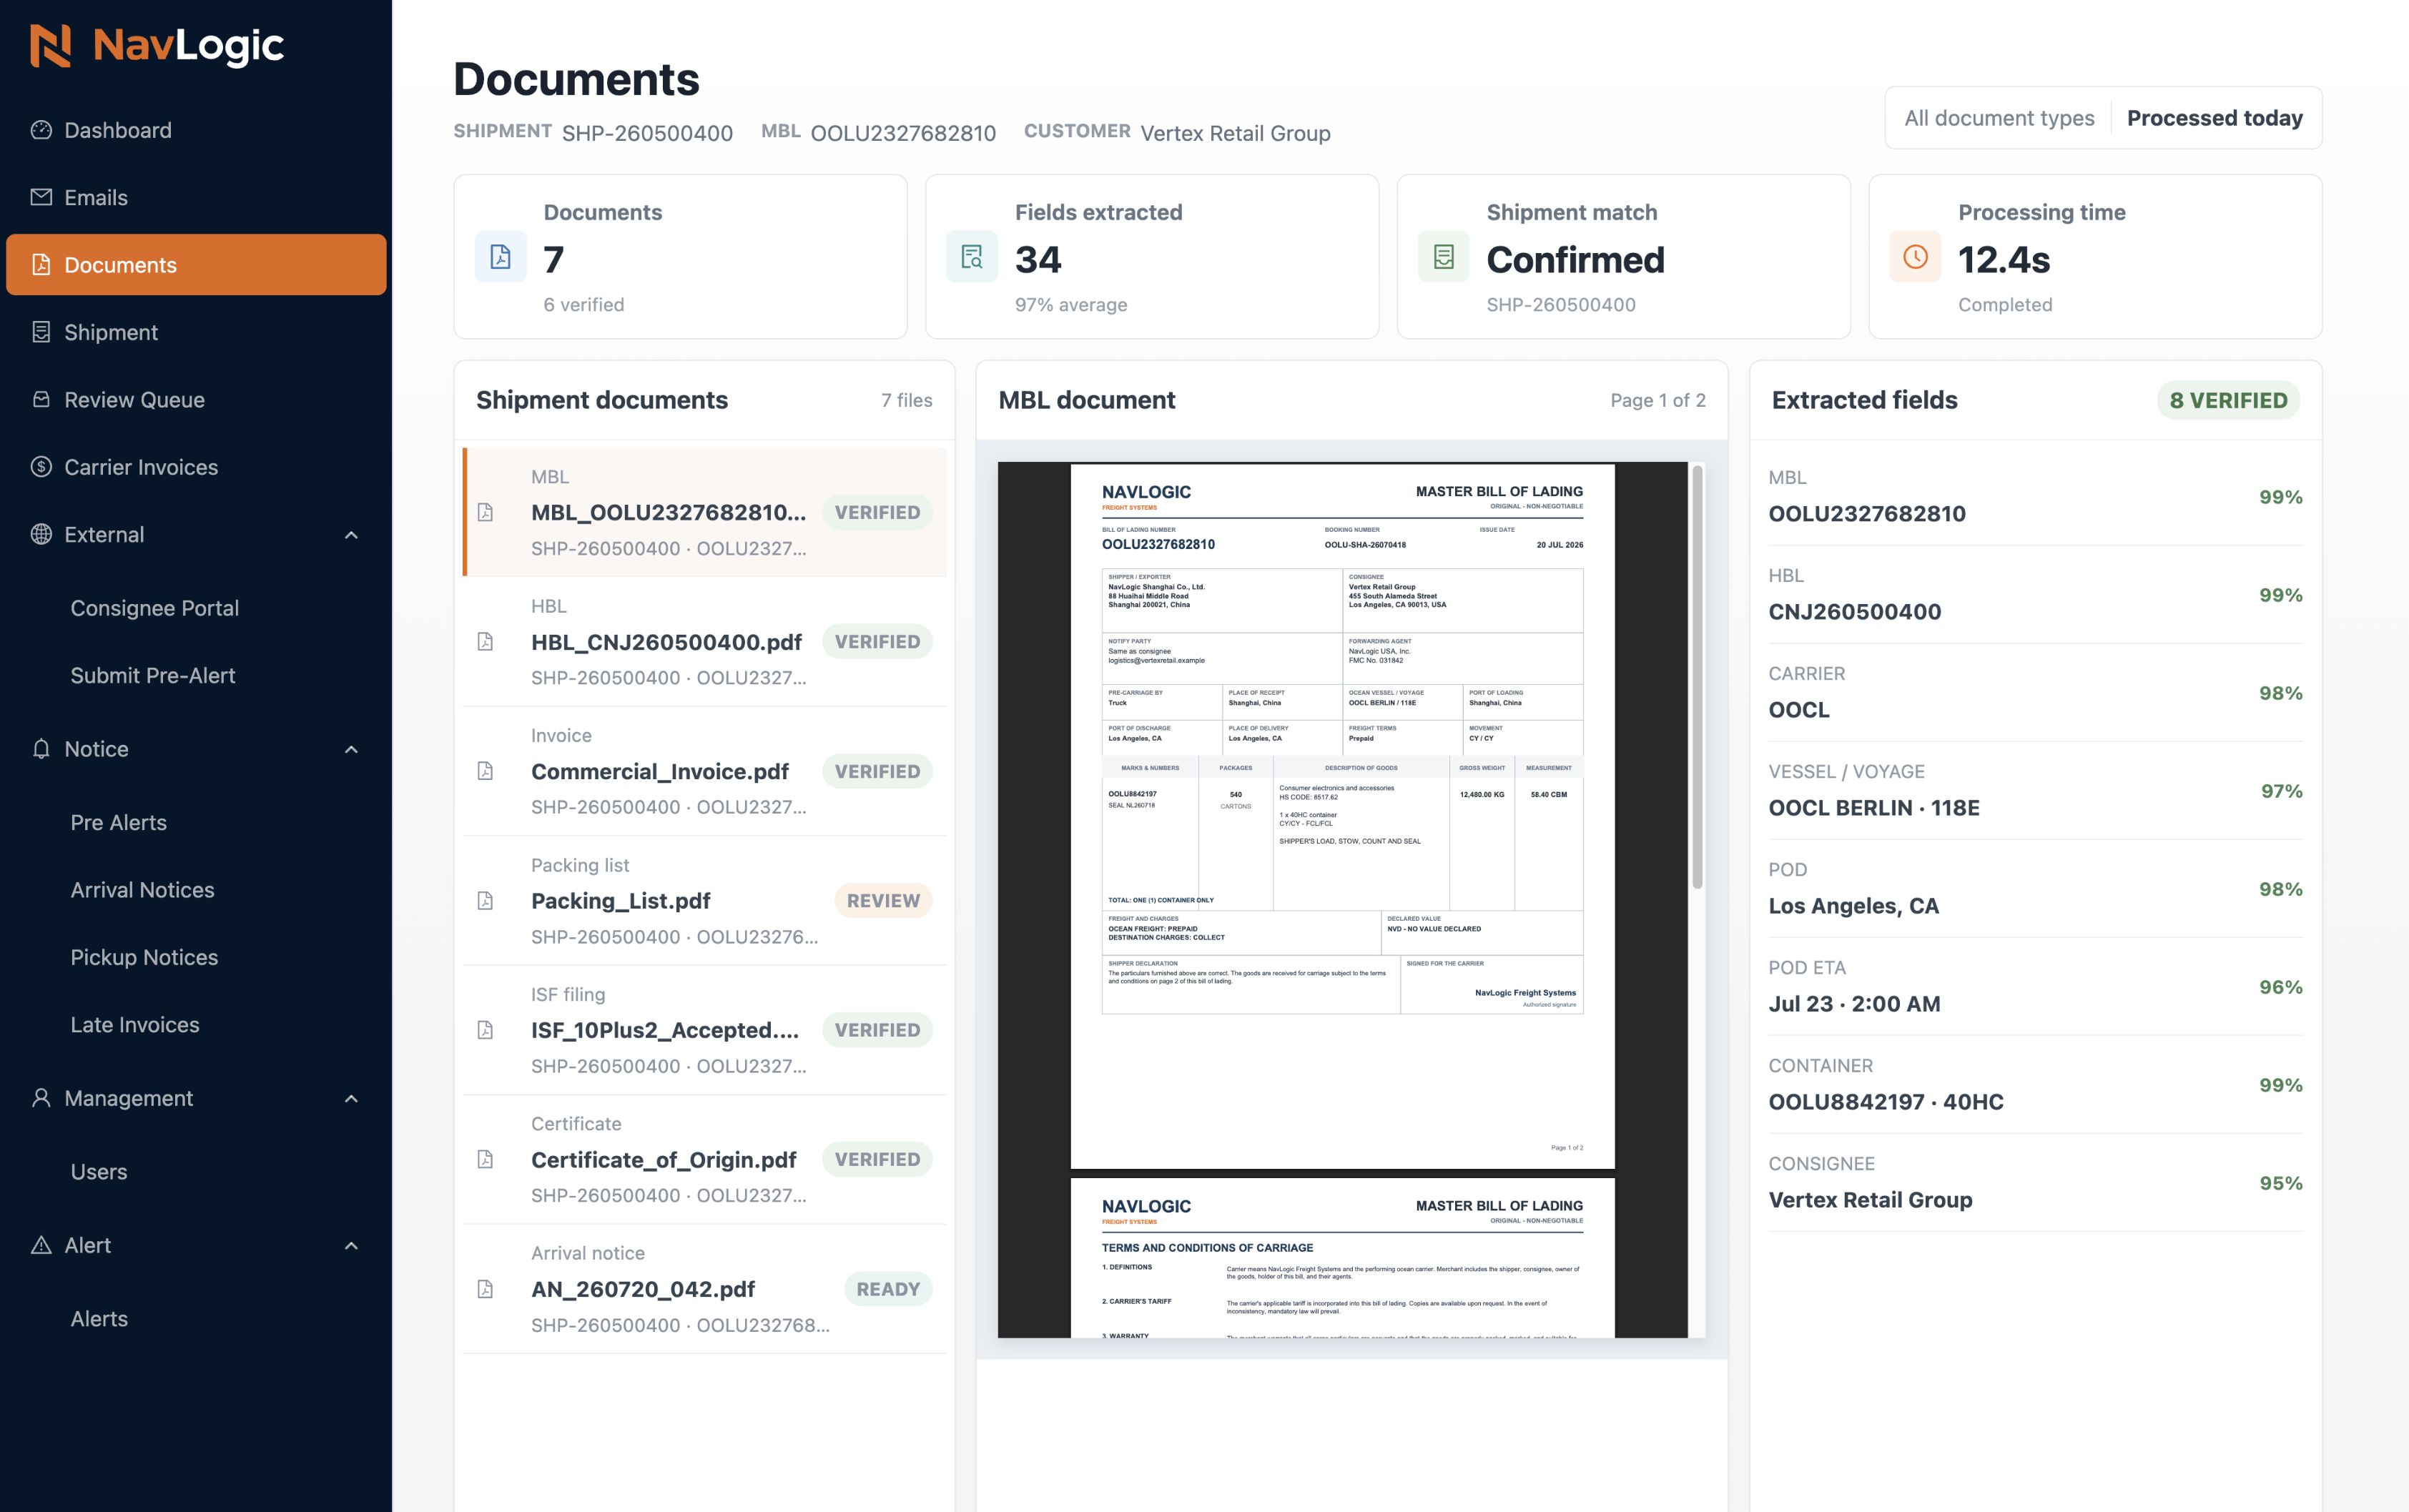Click the NavLogic logo icon
2409x1512 pixels.
pyautogui.click(x=50, y=46)
